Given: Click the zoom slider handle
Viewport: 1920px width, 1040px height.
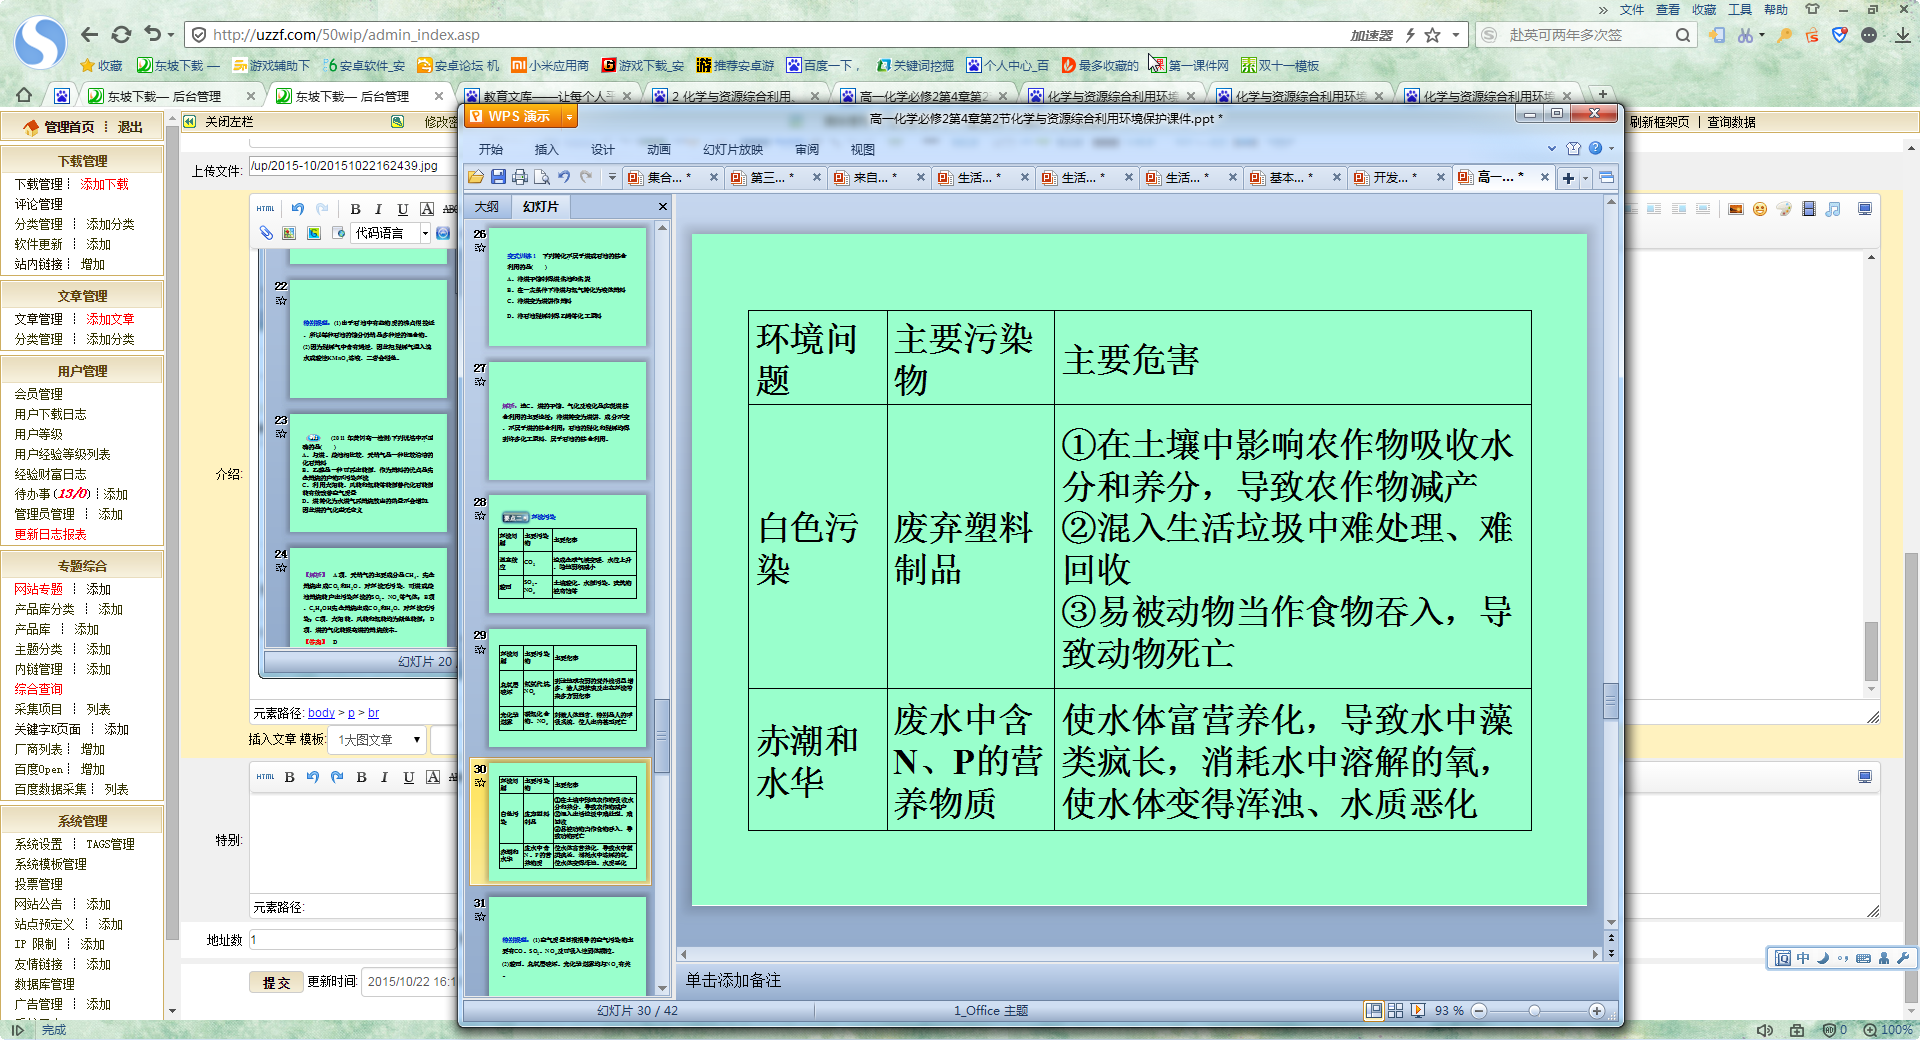Looking at the screenshot, I should [x=1534, y=1010].
